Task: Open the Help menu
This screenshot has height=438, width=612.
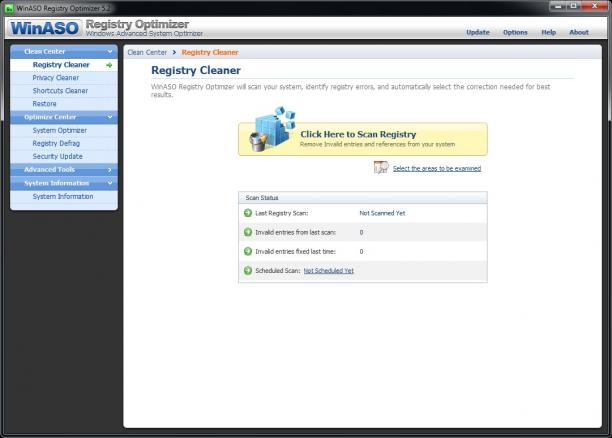Action: point(548,32)
